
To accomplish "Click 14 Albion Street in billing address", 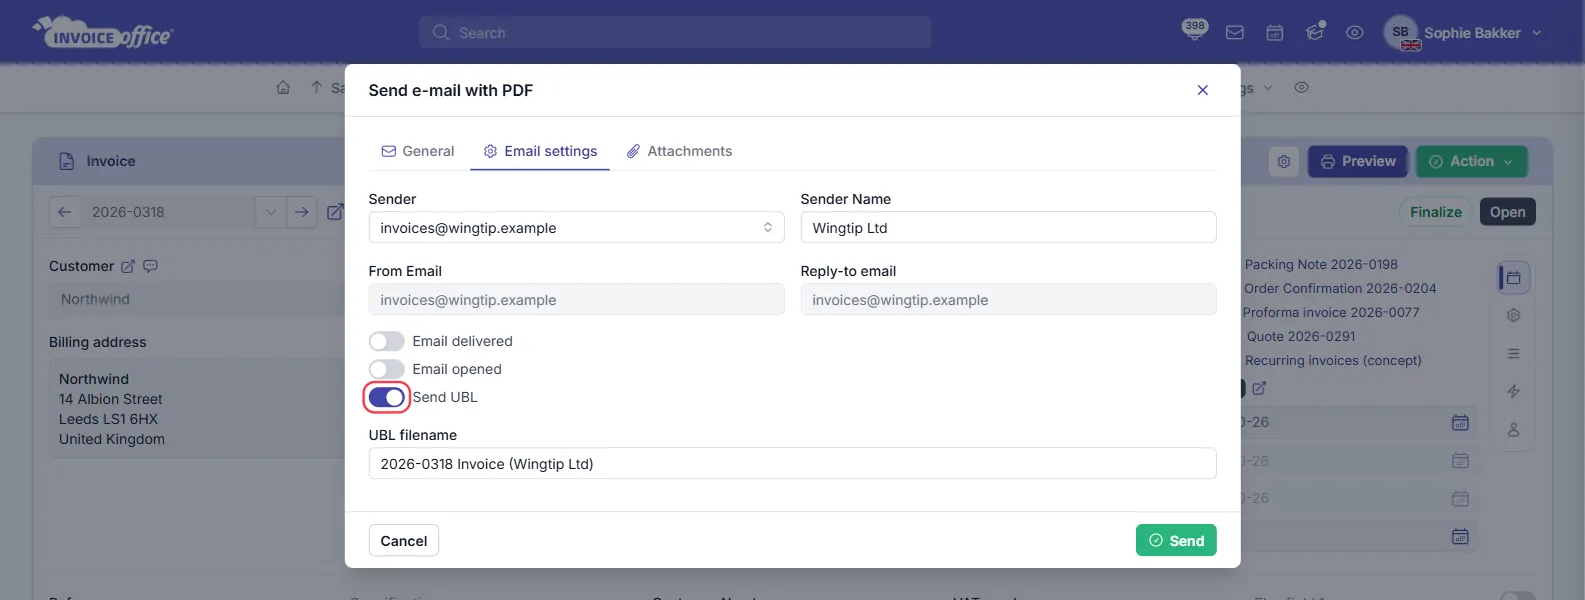I will (111, 399).
